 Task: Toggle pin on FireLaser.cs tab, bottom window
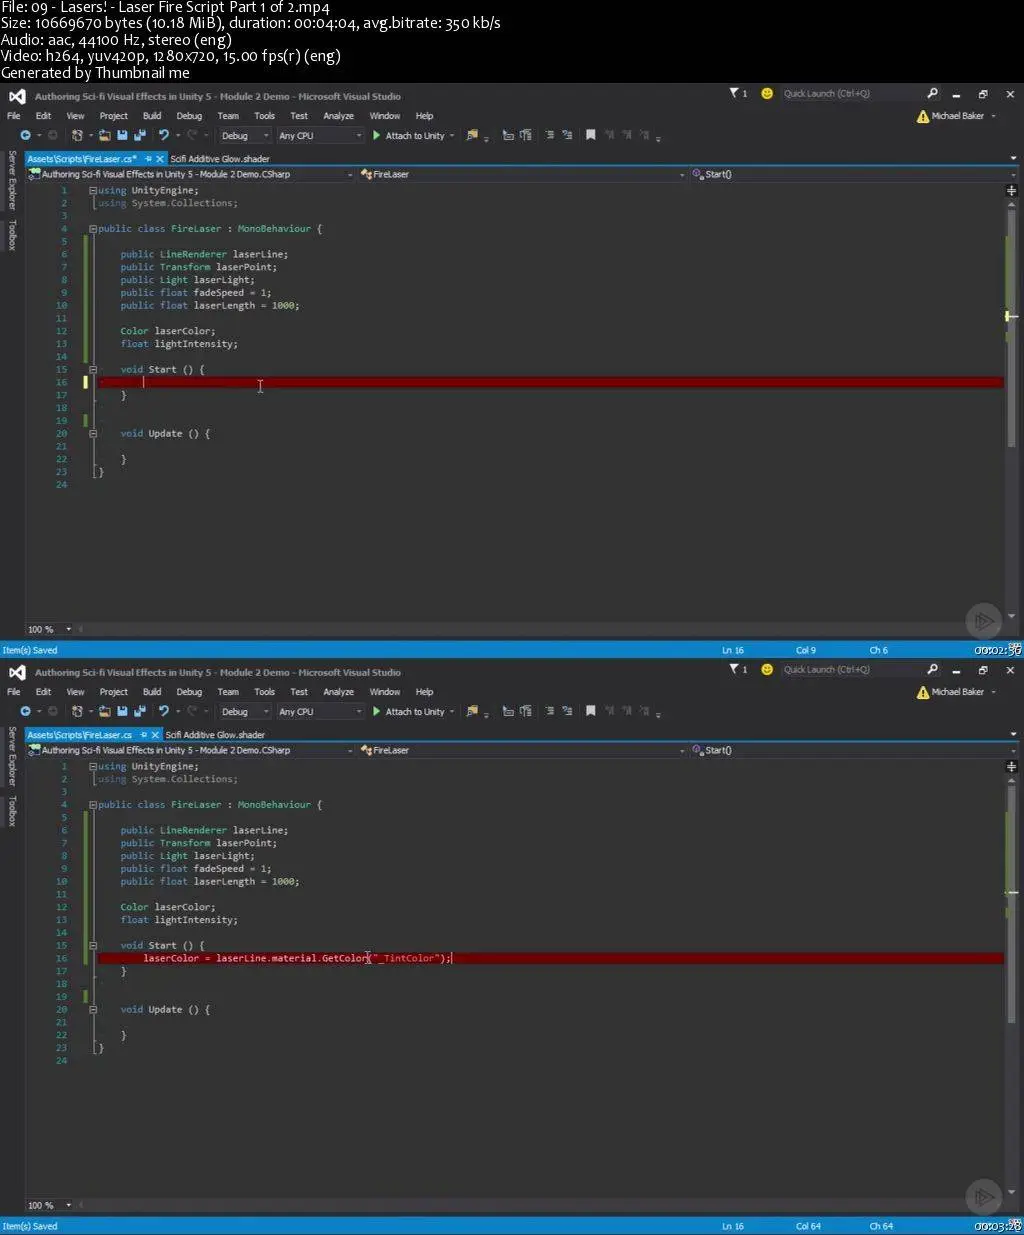pos(143,735)
